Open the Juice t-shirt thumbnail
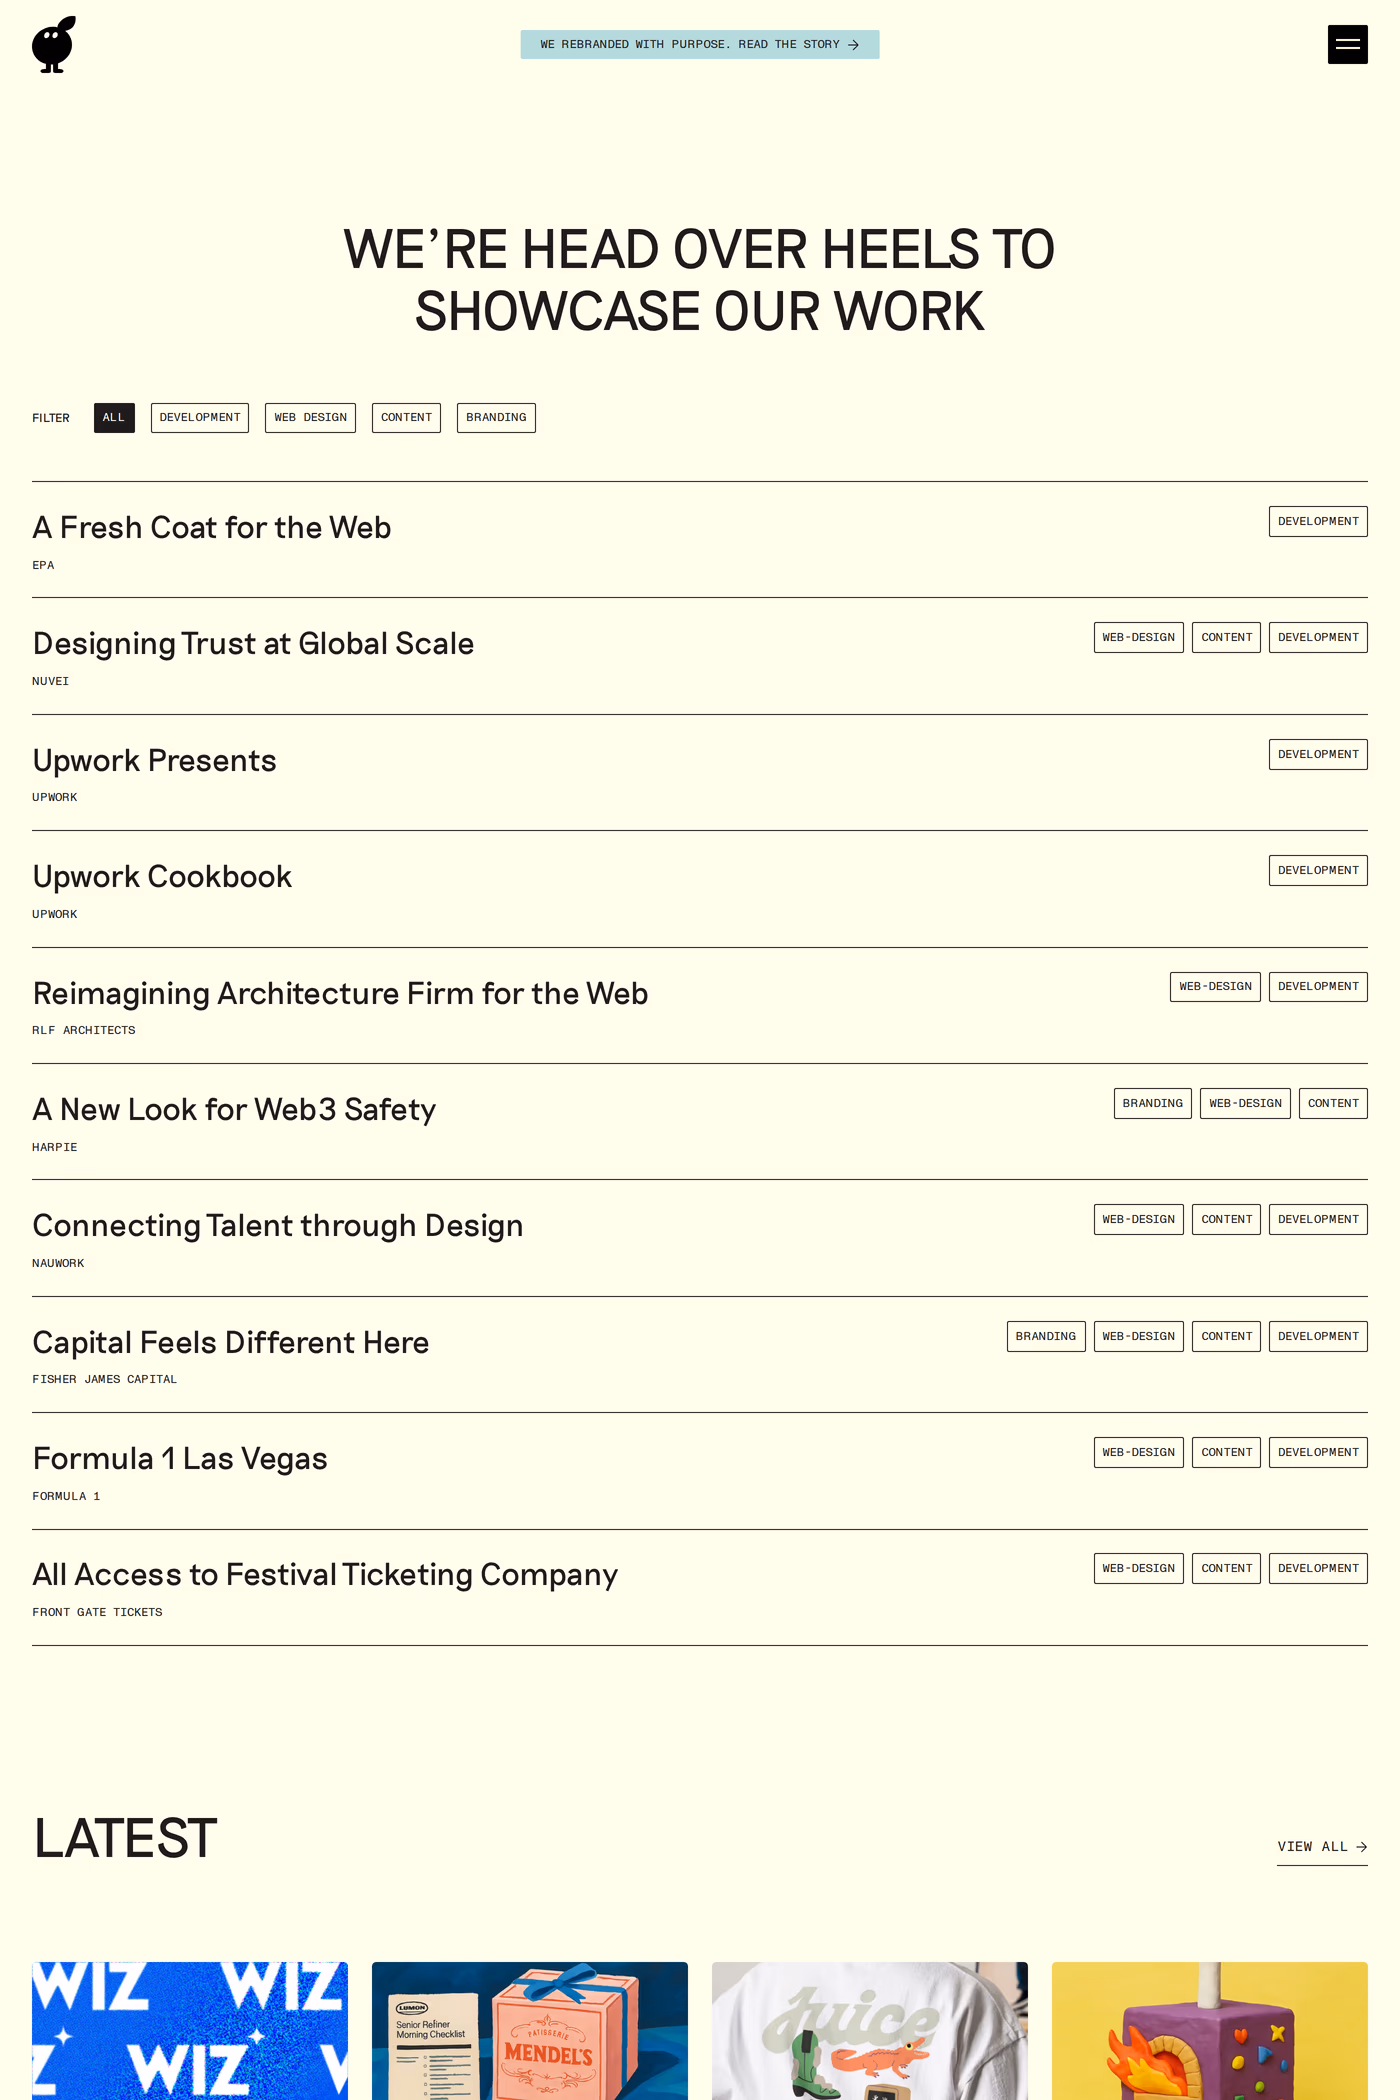1400x2100 pixels. 870,2031
